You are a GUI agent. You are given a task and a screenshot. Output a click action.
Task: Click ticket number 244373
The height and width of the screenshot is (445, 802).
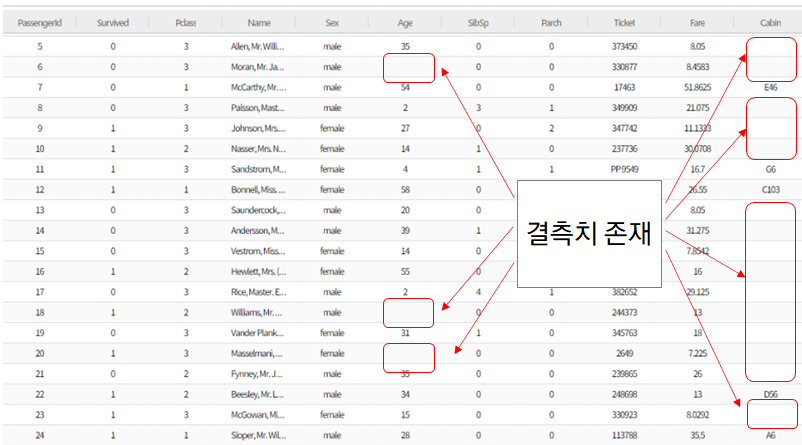(625, 313)
